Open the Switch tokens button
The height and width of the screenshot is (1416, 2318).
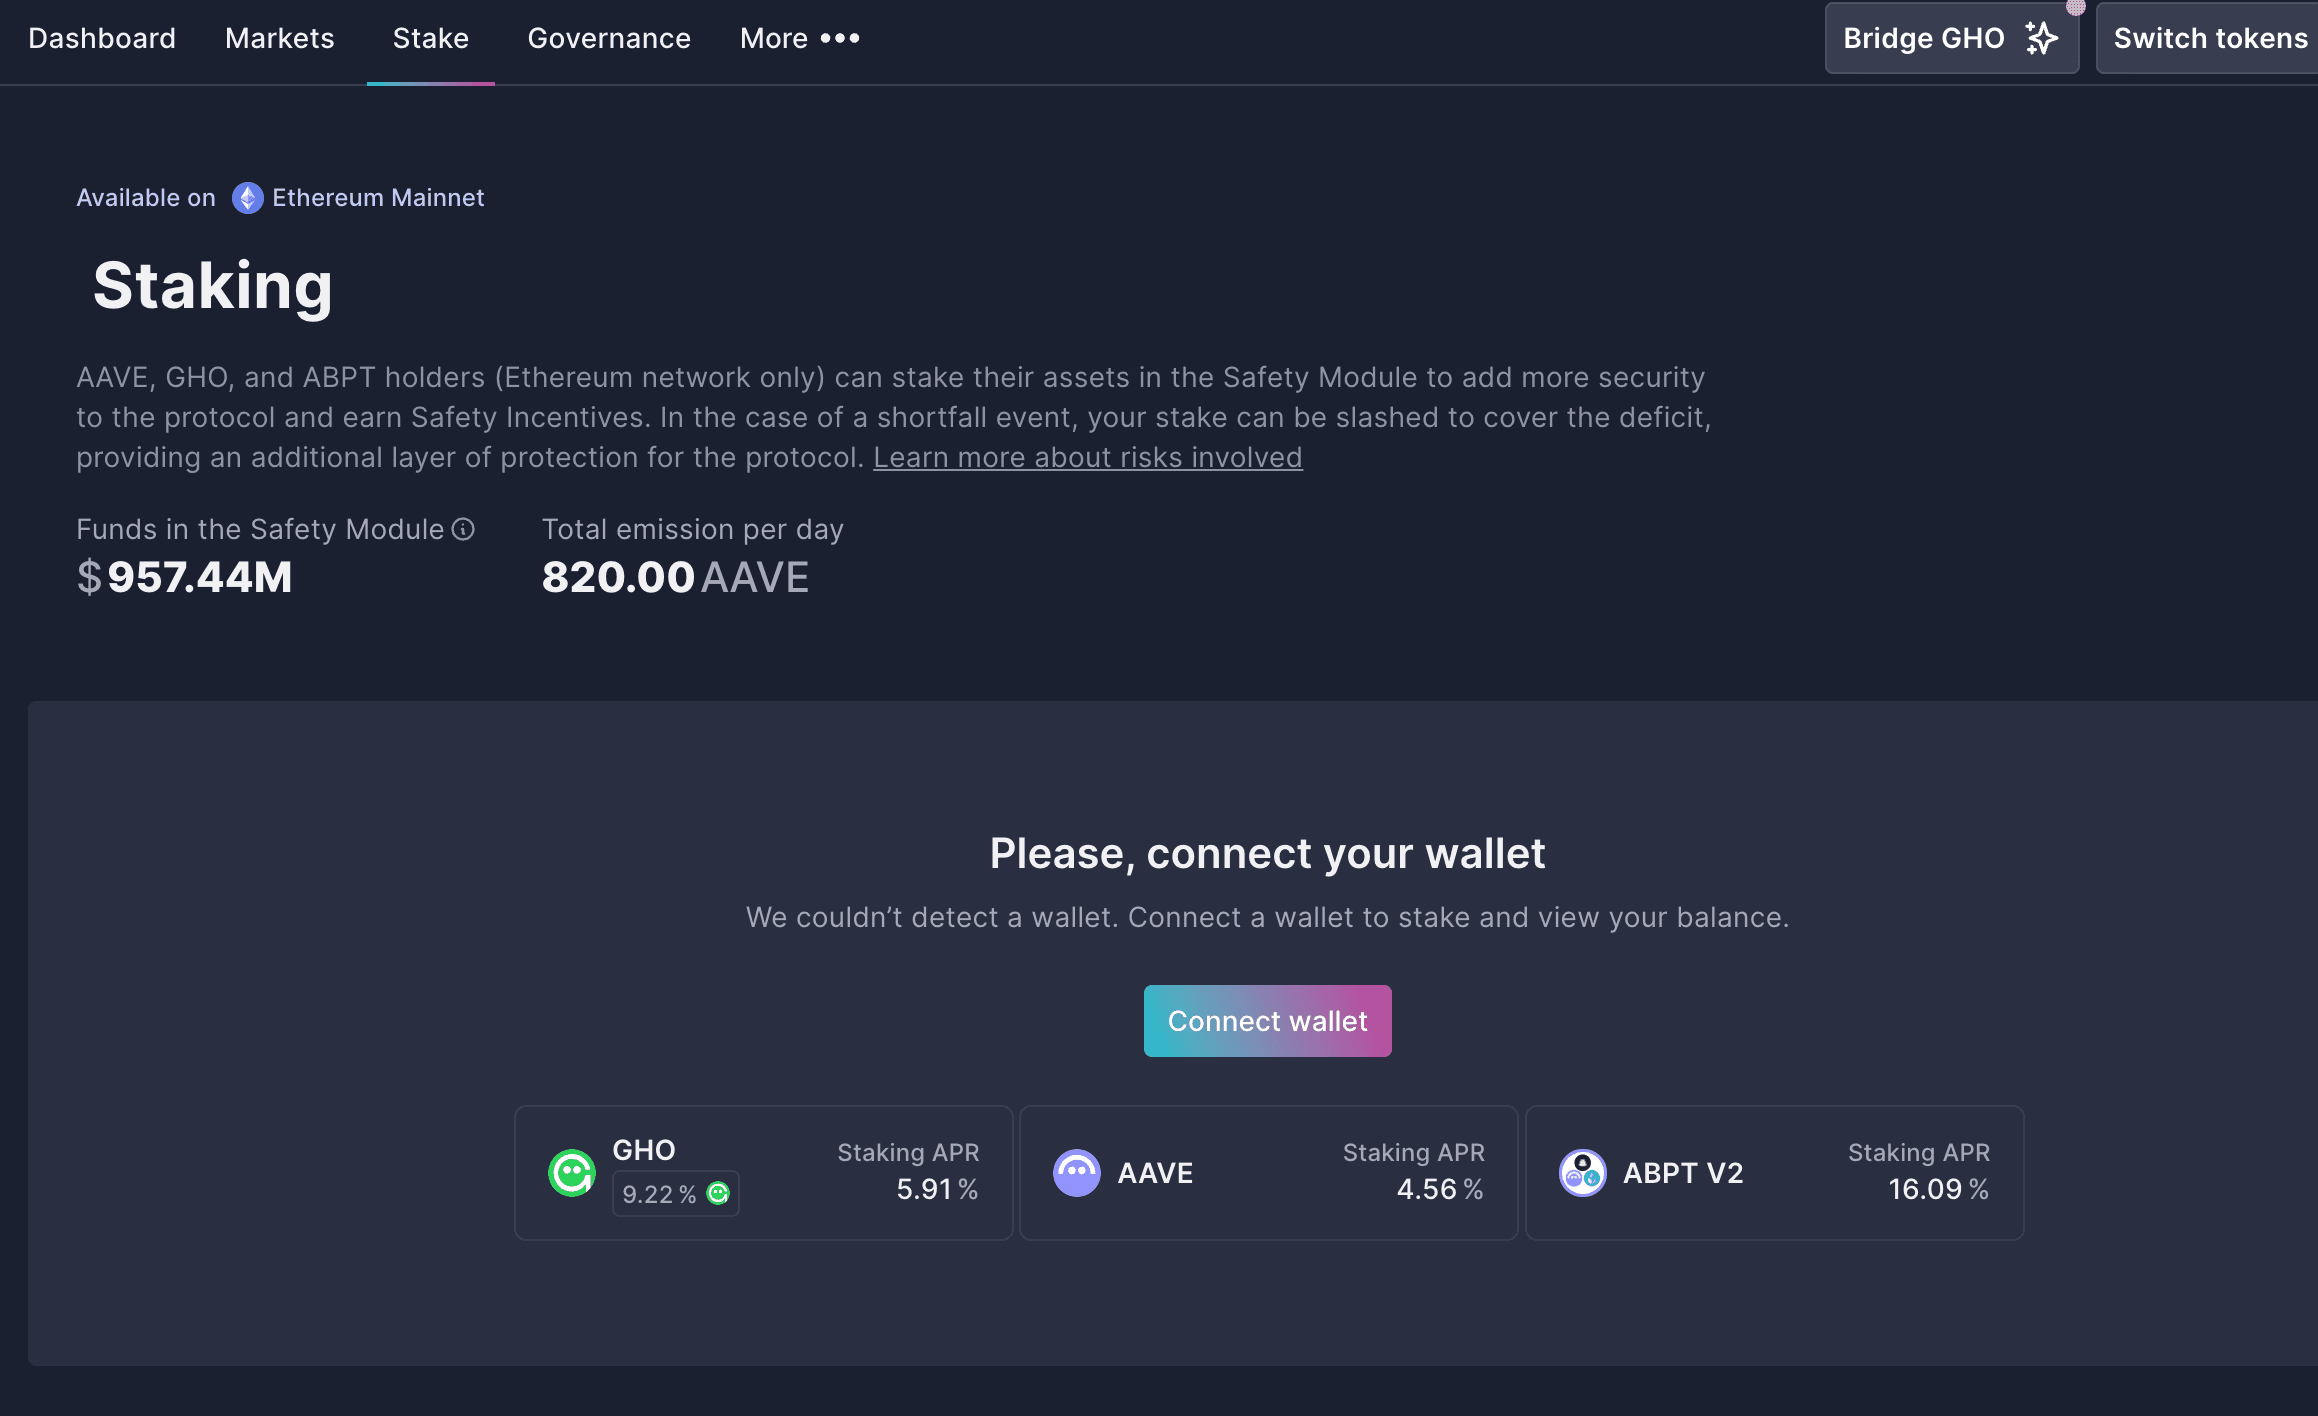point(2210,38)
